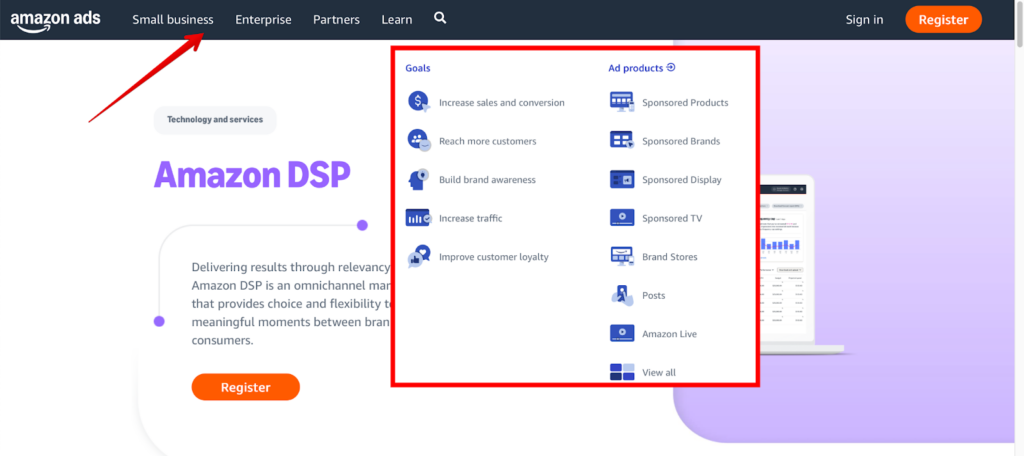Click the Brand Stores icon
Screen dimensions: 1024x456
click(x=622, y=256)
